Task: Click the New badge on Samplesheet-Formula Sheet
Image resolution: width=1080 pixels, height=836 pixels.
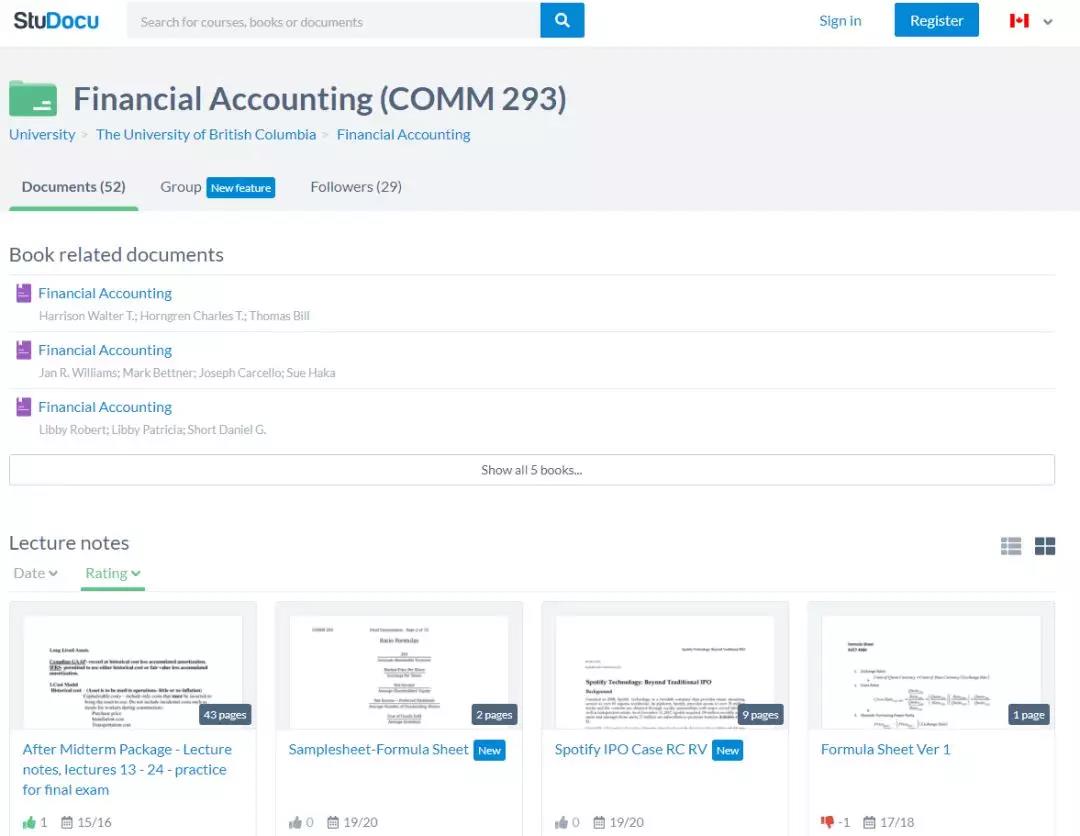Action: (x=490, y=750)
